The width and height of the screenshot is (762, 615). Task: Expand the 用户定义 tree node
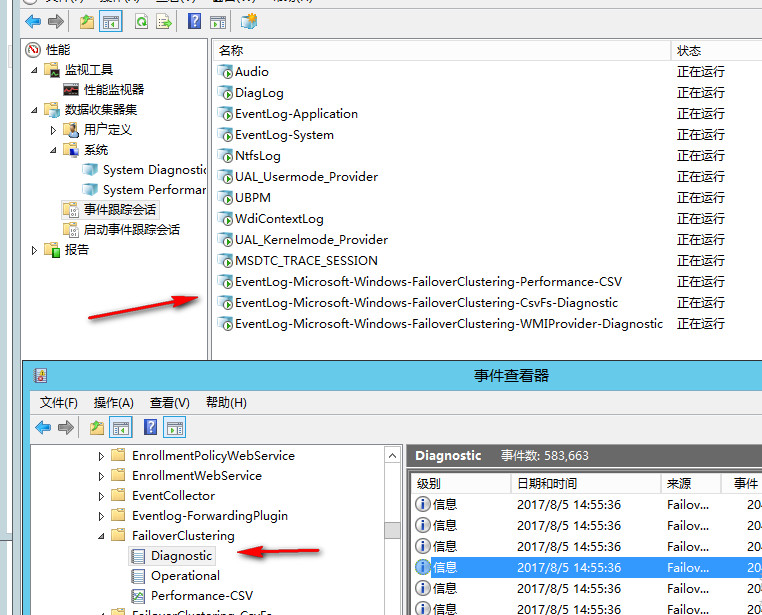click(x=53, y=130)
